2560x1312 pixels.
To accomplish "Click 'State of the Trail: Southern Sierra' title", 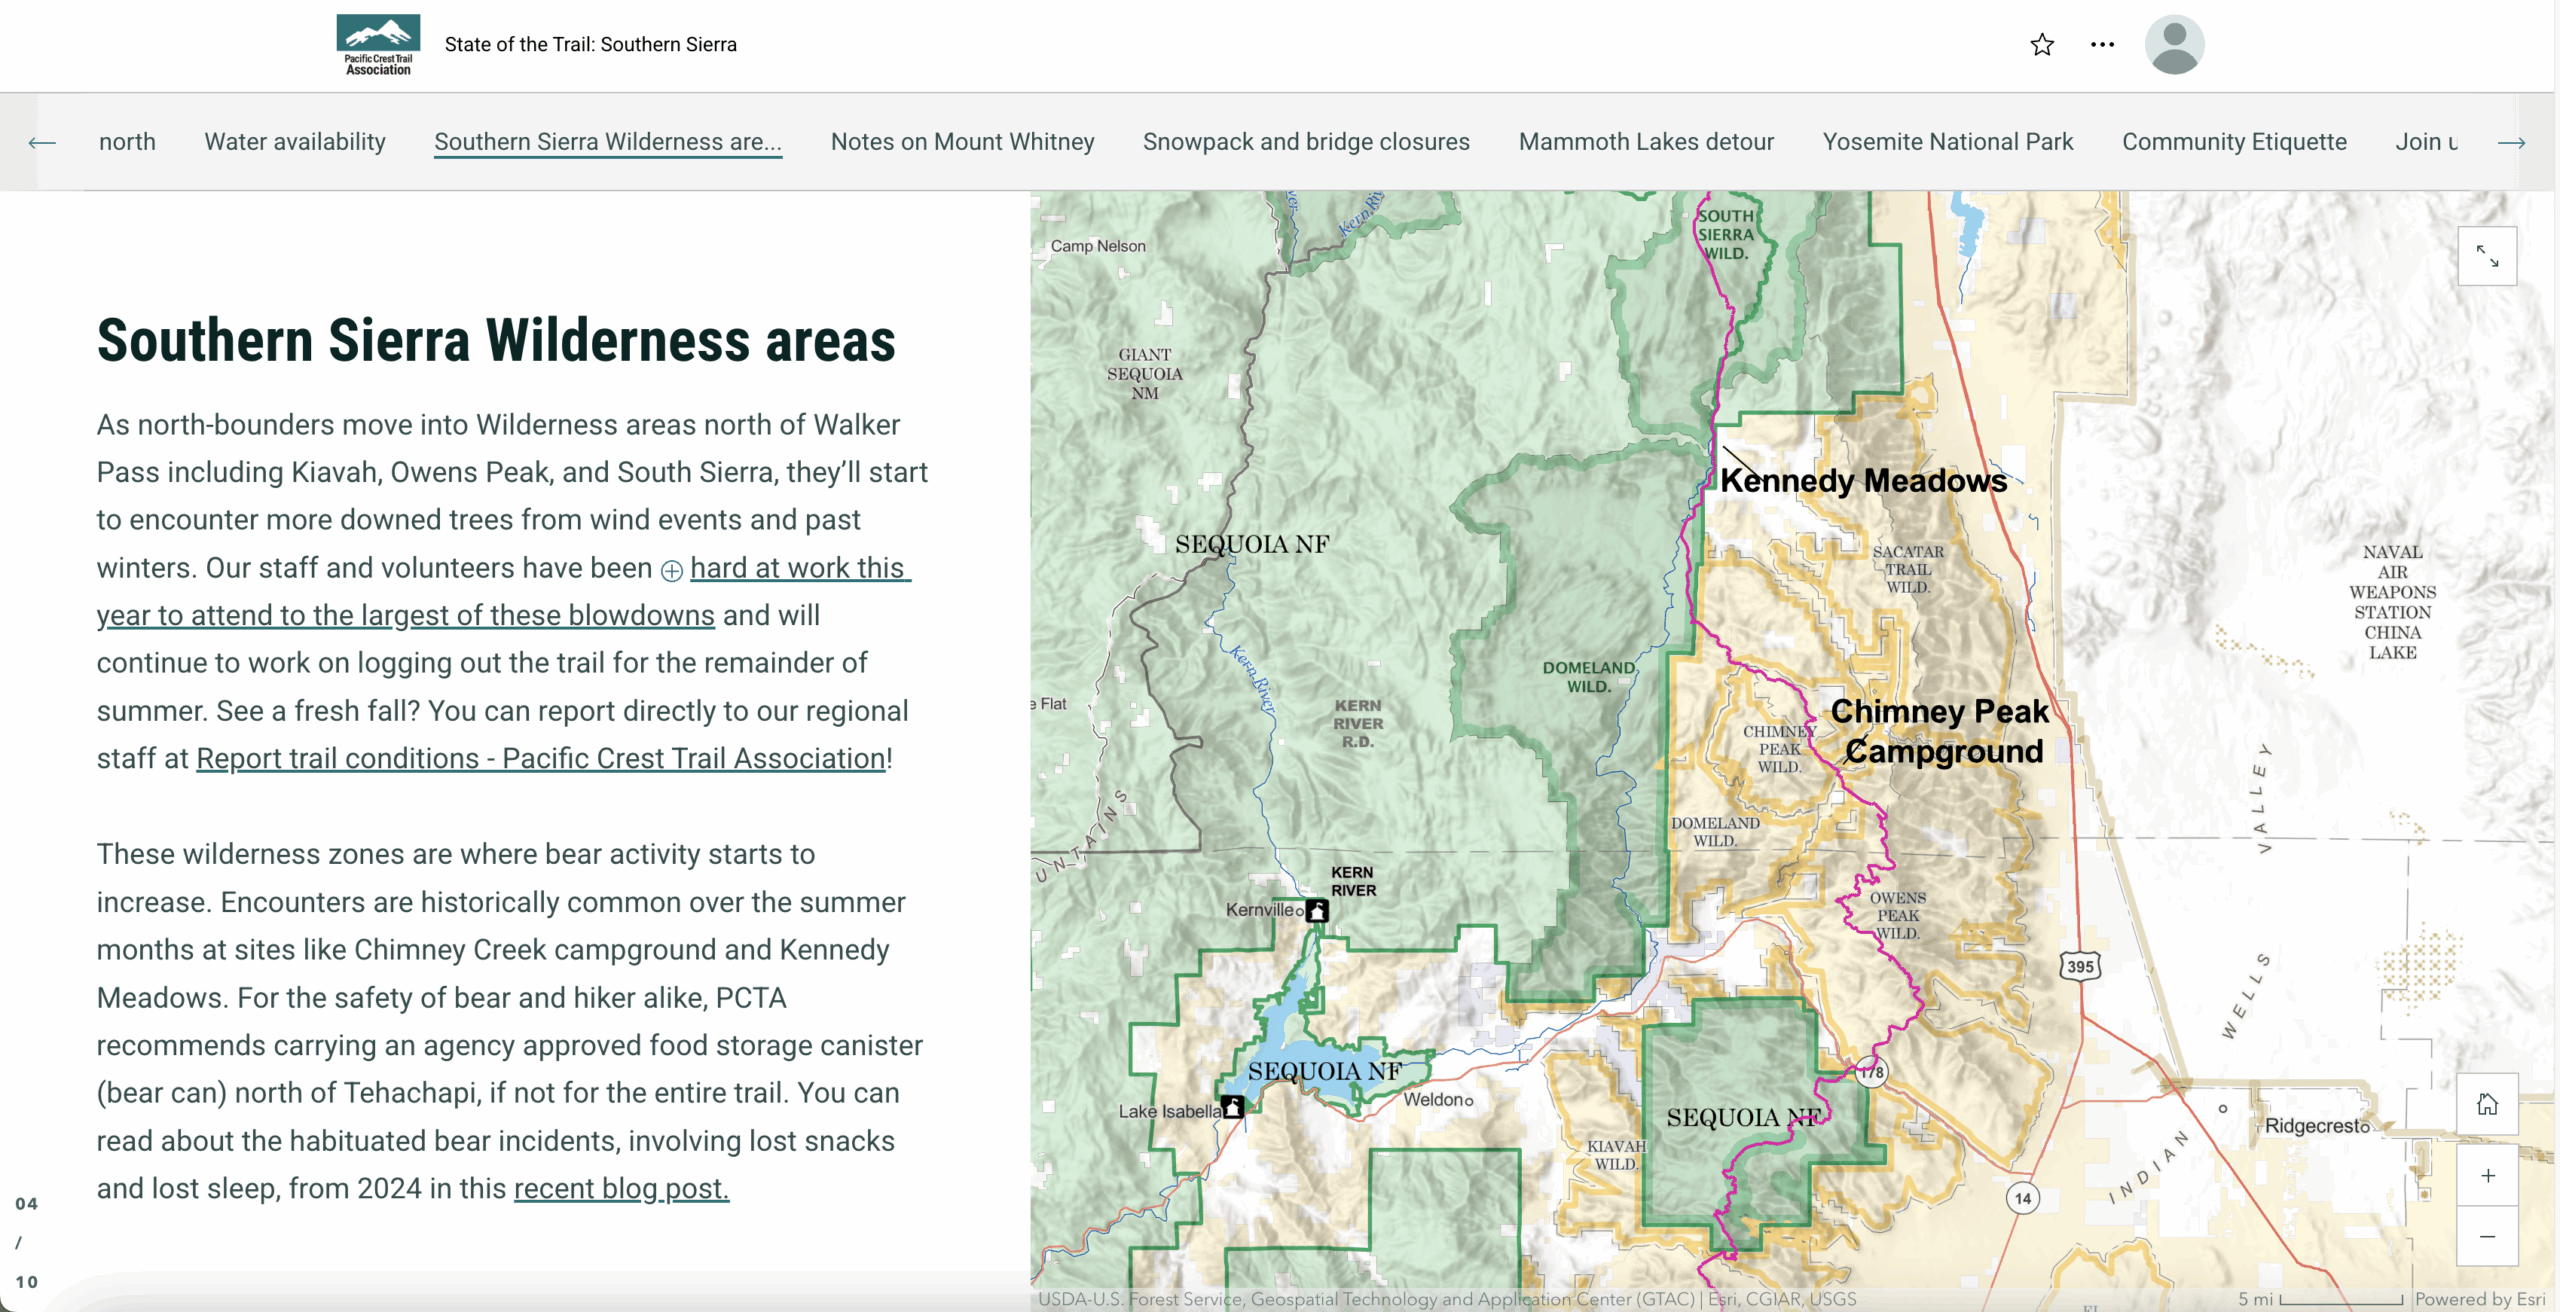I will (590, 44).
